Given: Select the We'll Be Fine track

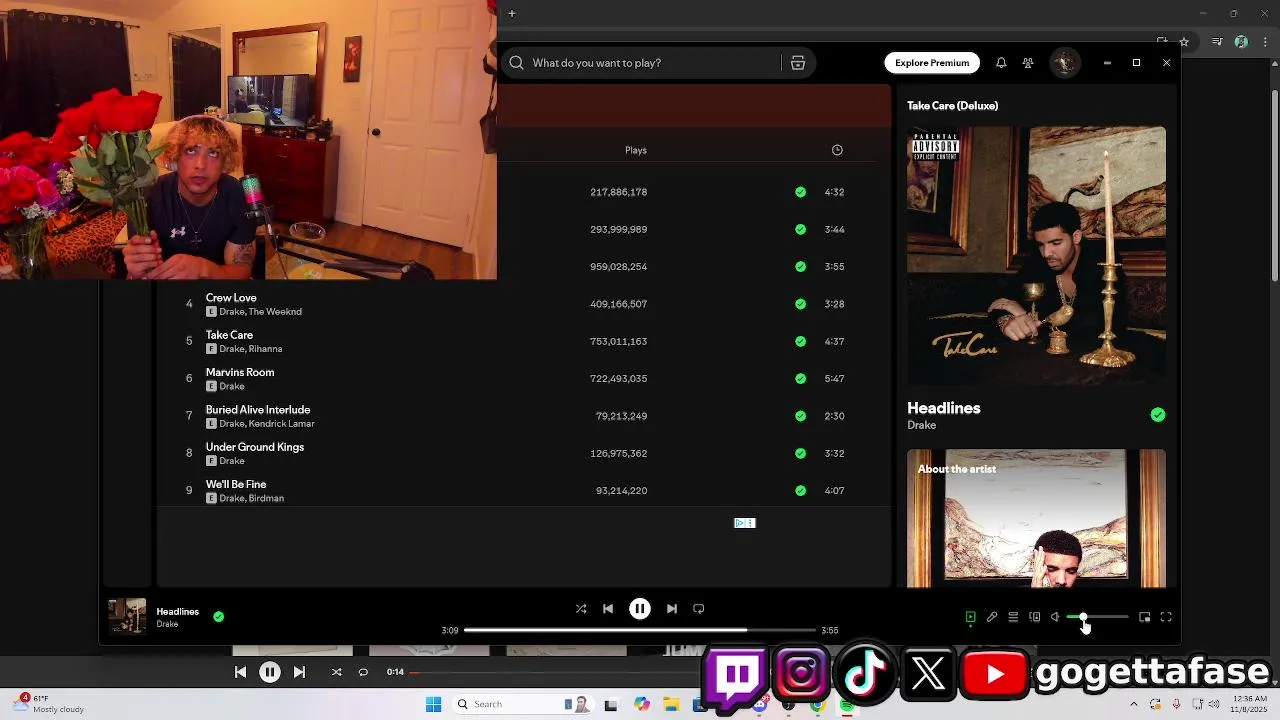Looking at the screenshot, I should [x=236, y=484].
